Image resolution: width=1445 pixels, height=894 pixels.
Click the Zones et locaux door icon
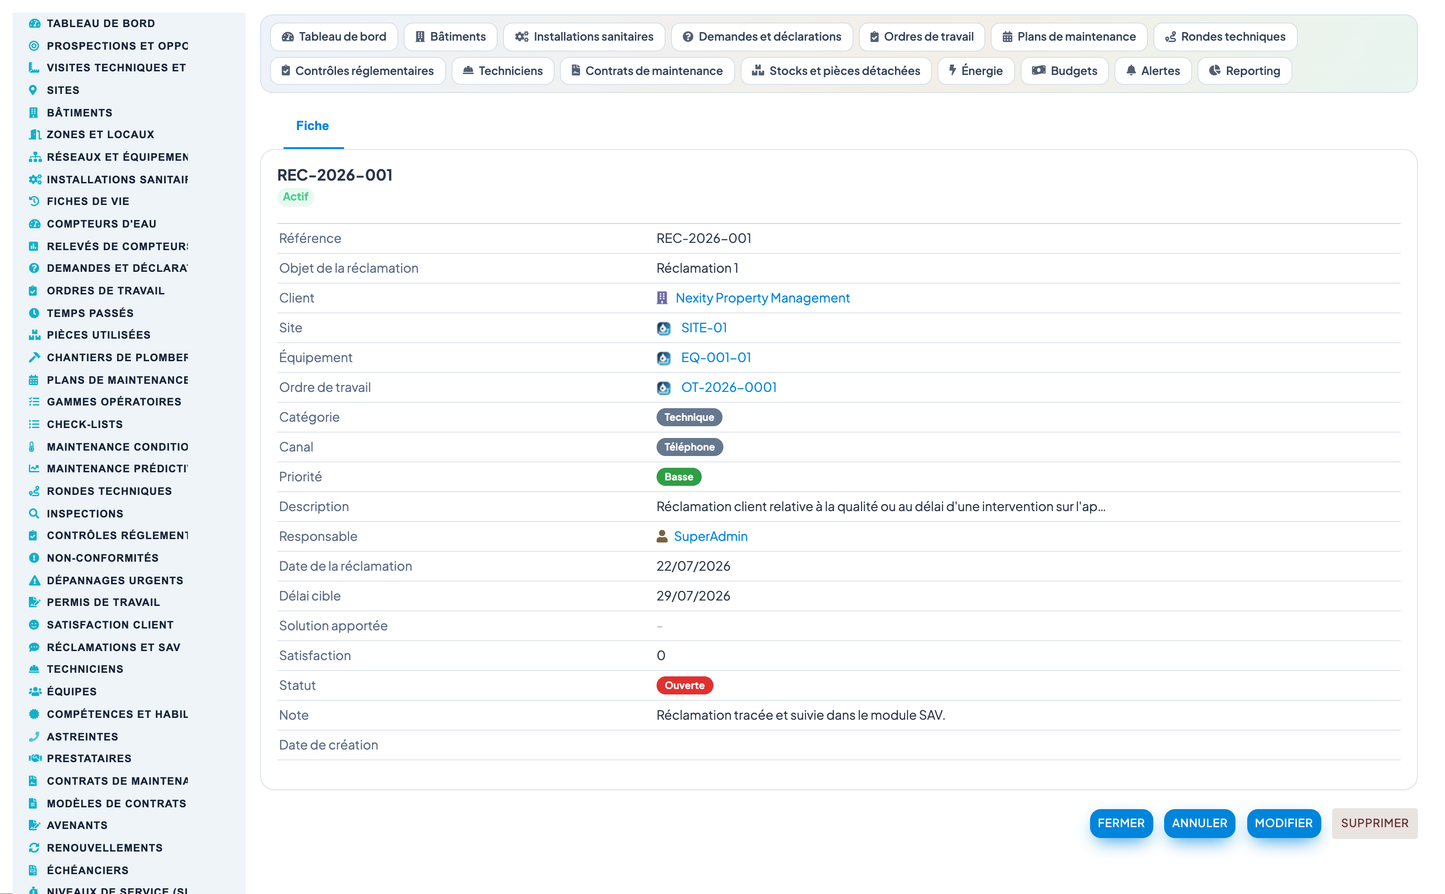pos(34,135)
